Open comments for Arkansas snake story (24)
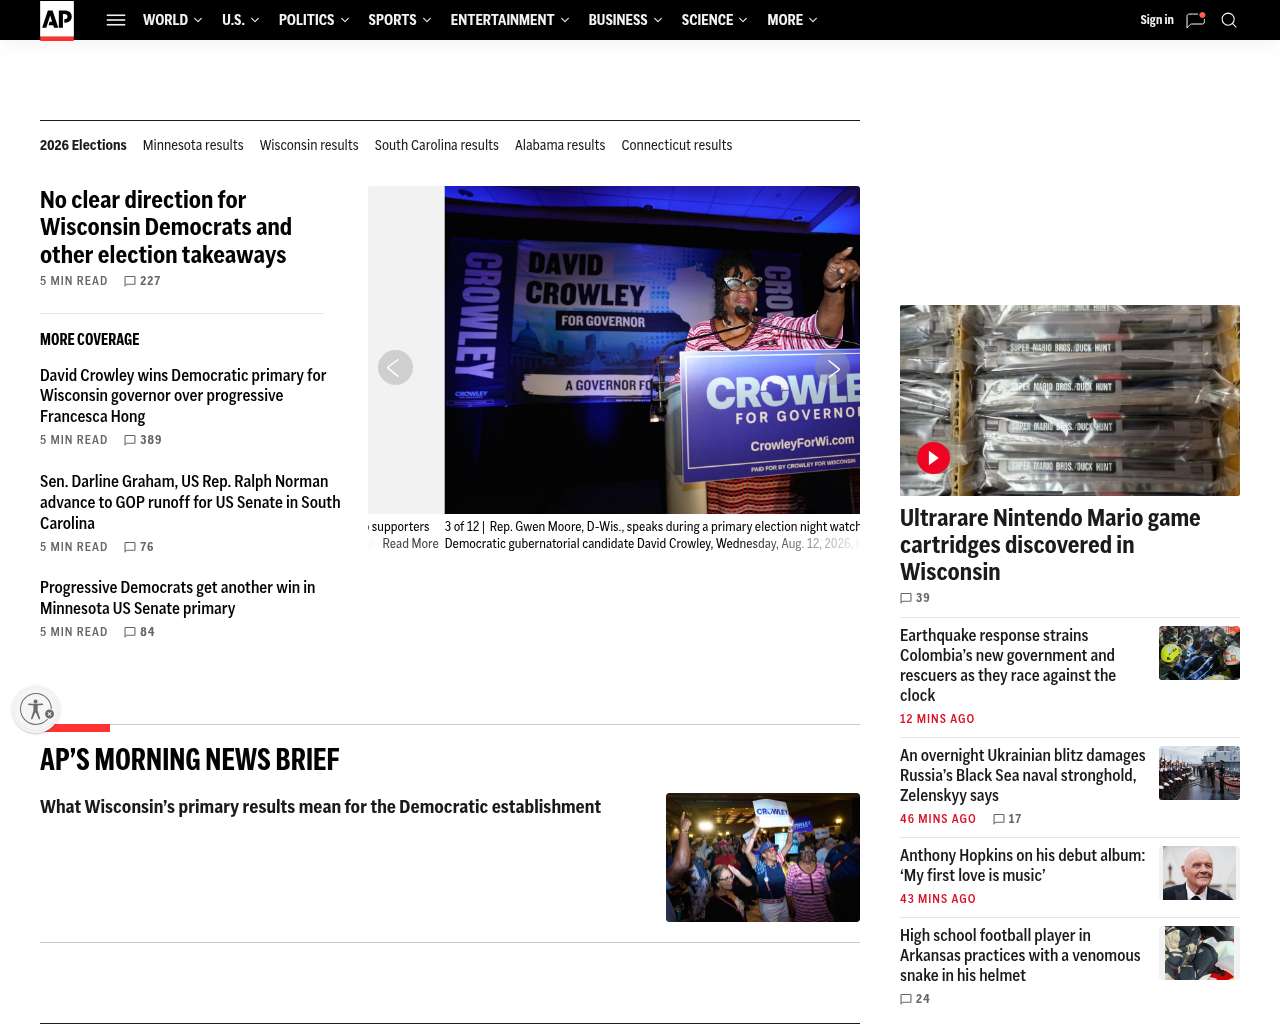Viewport: 1280px width, 1024px height. click(915, 999)
